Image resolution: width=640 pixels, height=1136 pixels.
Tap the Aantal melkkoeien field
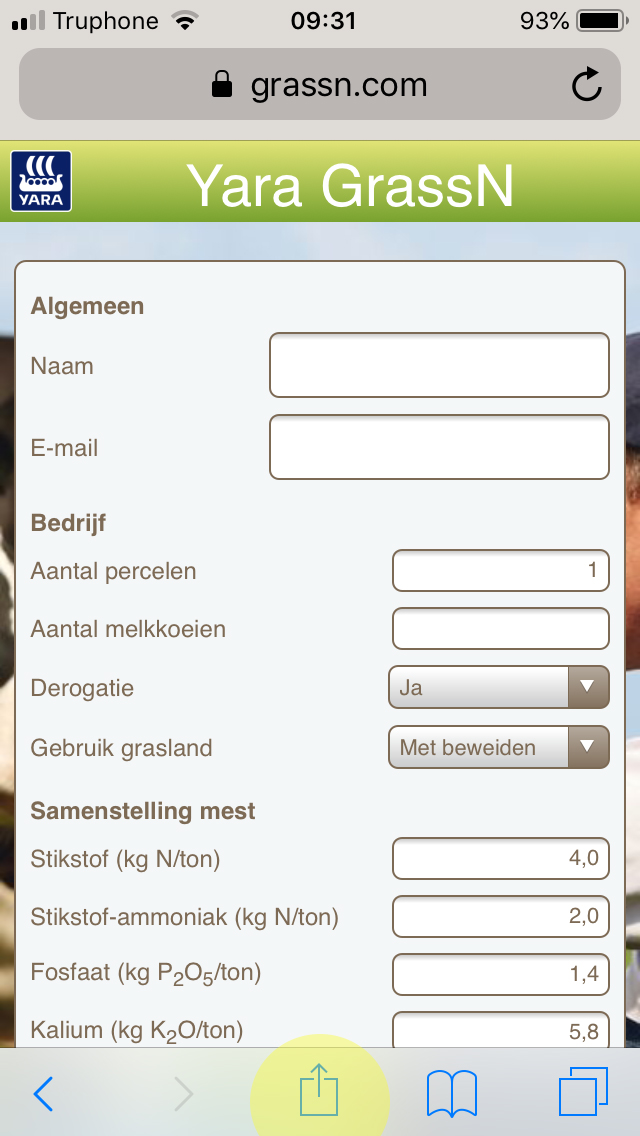click(x=500, y=628)
